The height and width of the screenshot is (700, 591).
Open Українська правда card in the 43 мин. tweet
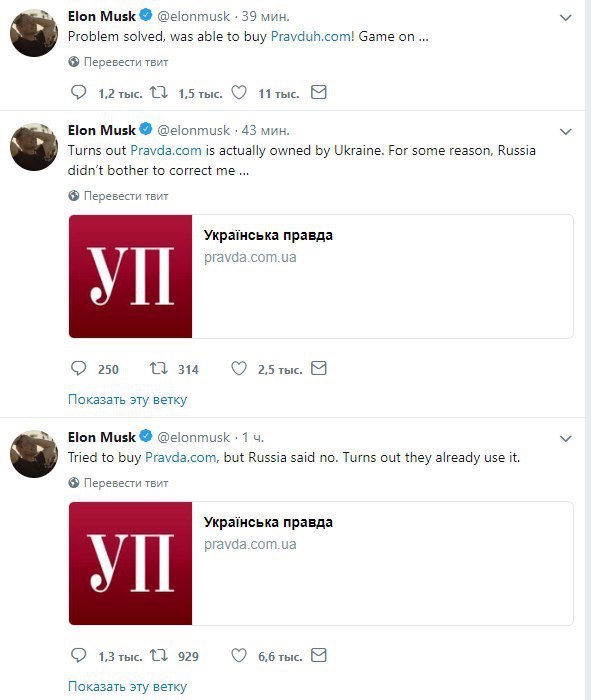click(x=321, y=276)
